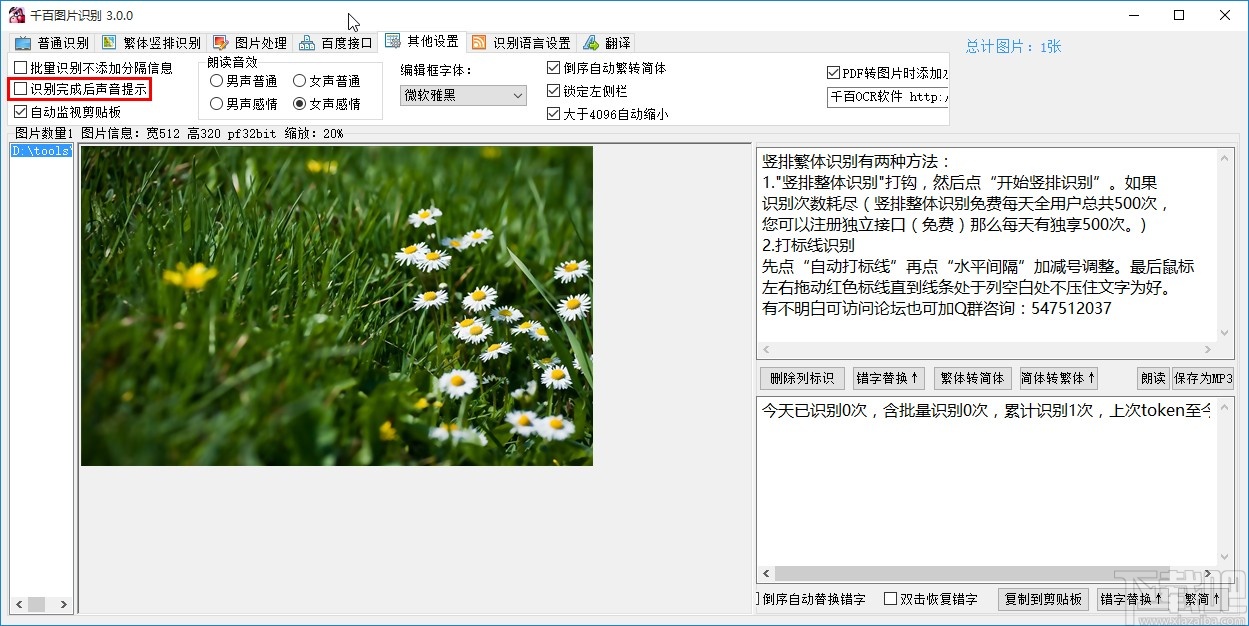Switch to the 其他设置 tab
1249x626 pixels.
coord(422,42)
